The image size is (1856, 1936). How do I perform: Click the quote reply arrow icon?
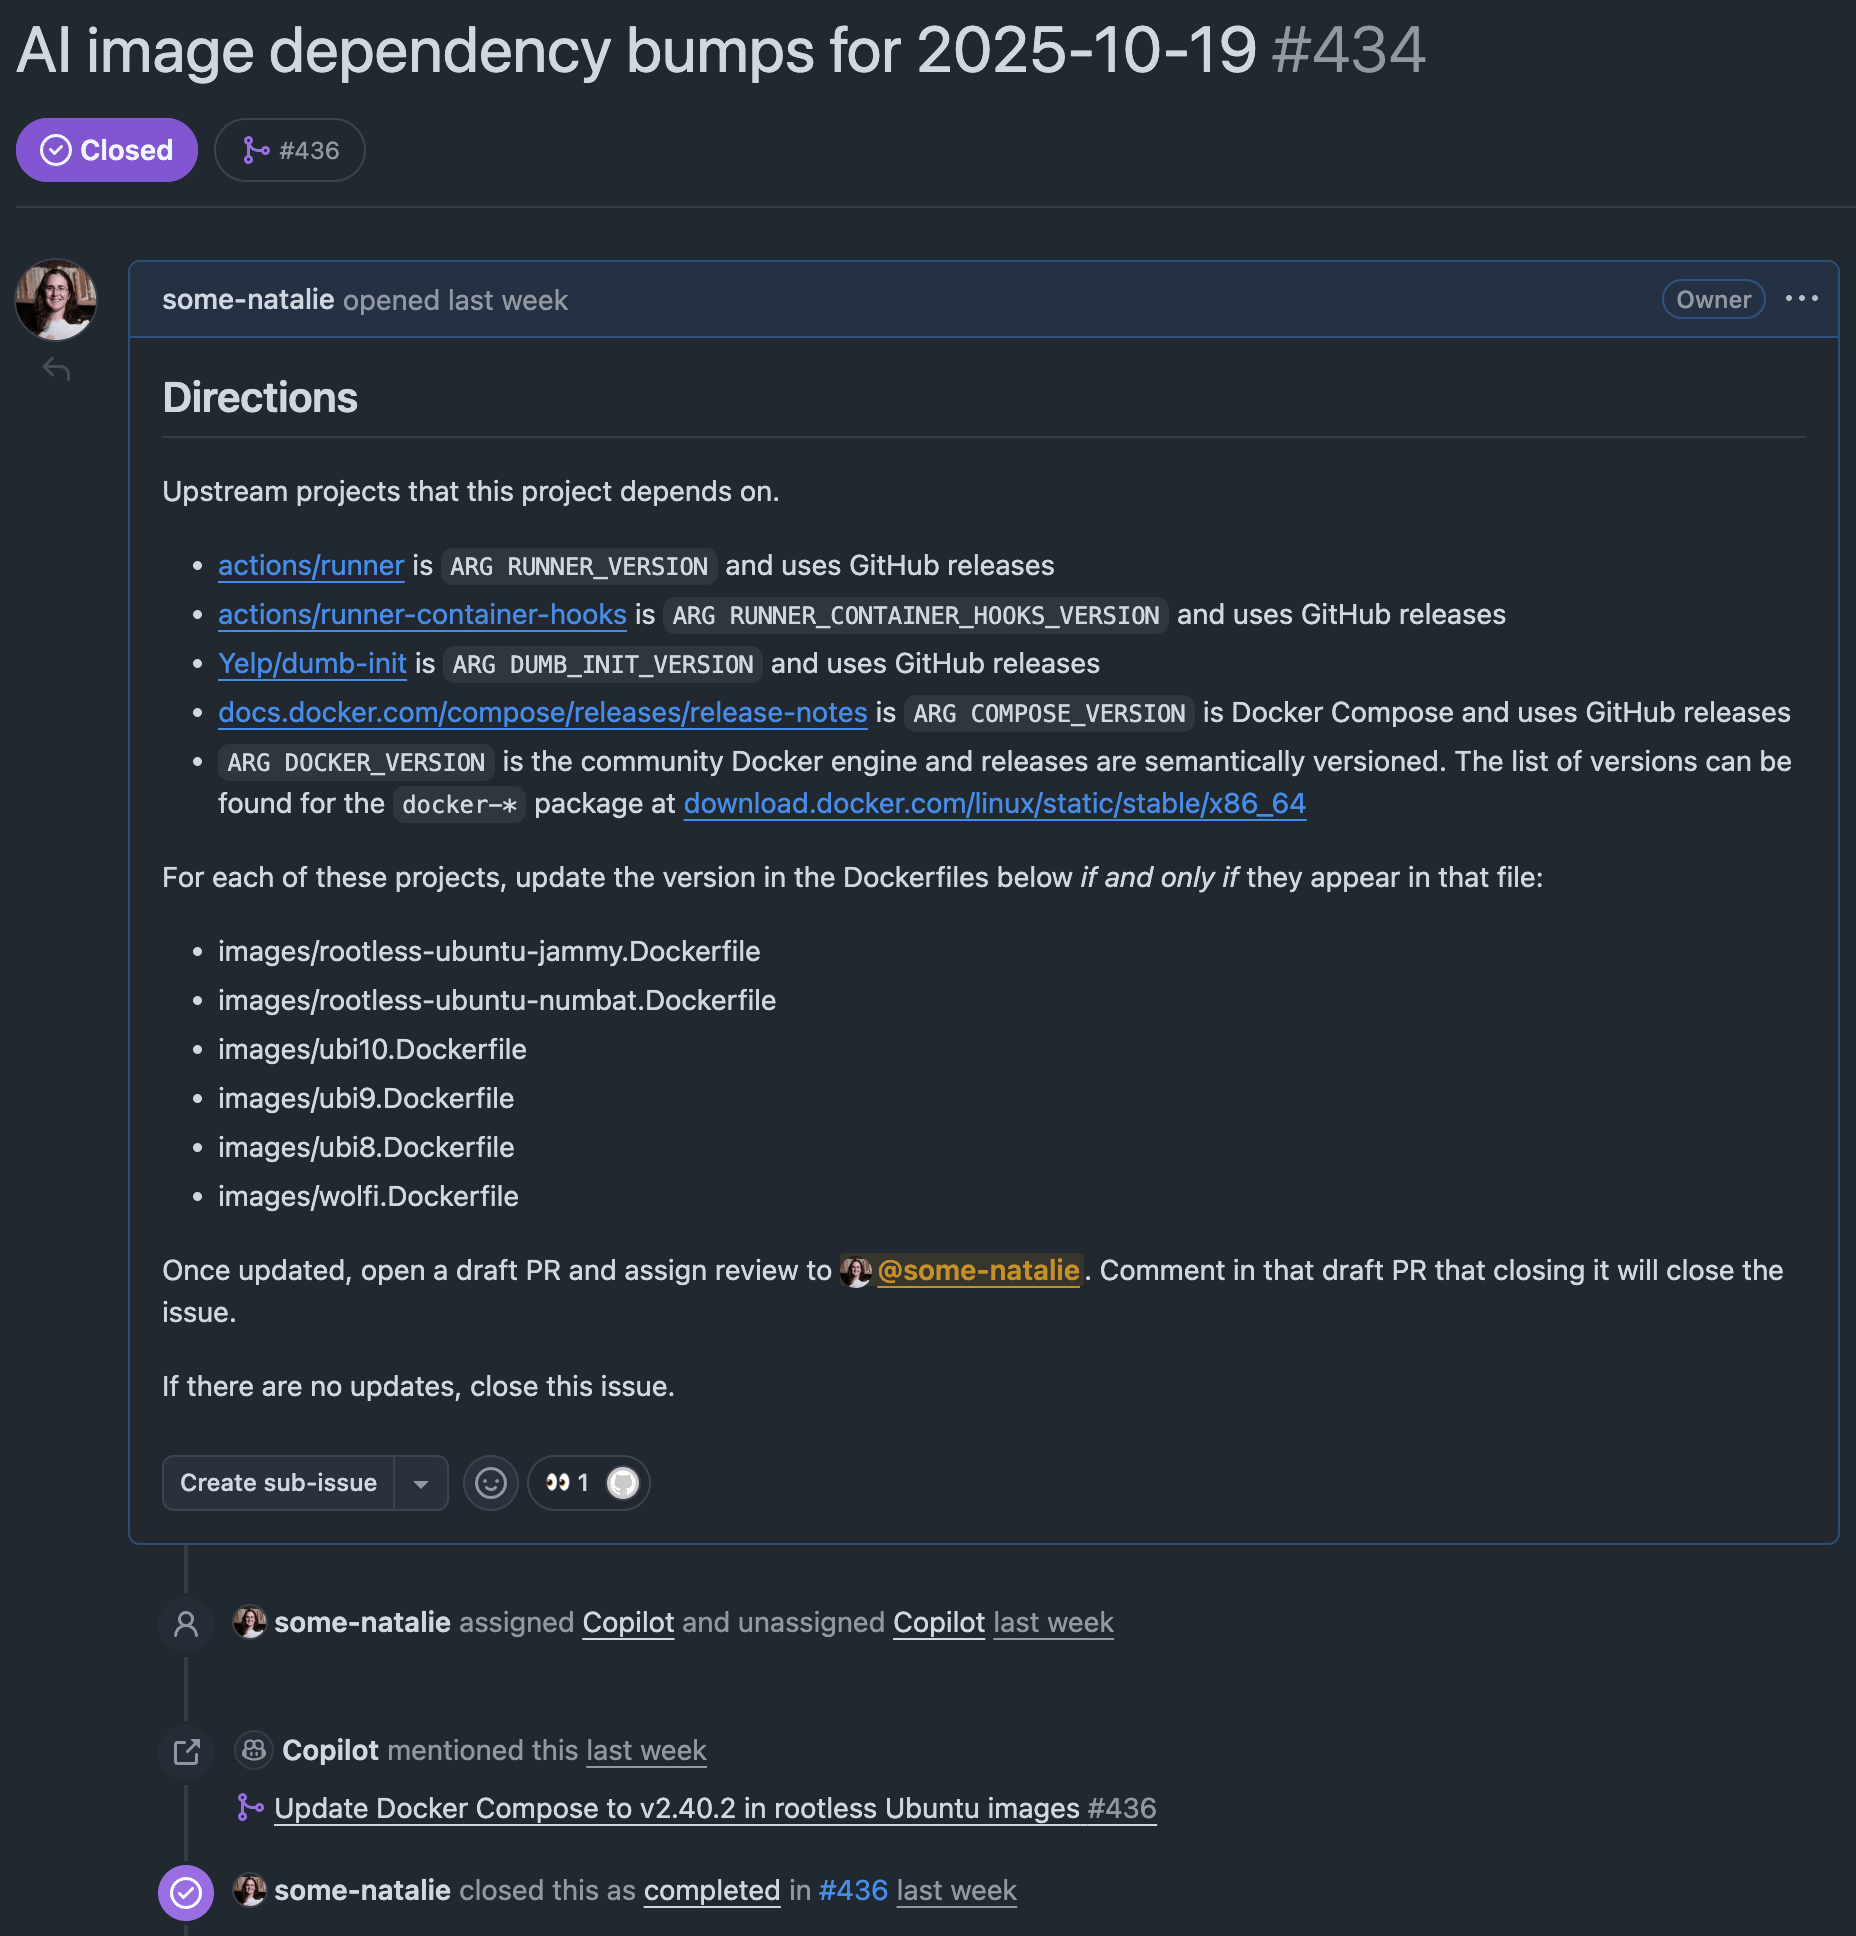pyautogui.click(x=56, y=370)
